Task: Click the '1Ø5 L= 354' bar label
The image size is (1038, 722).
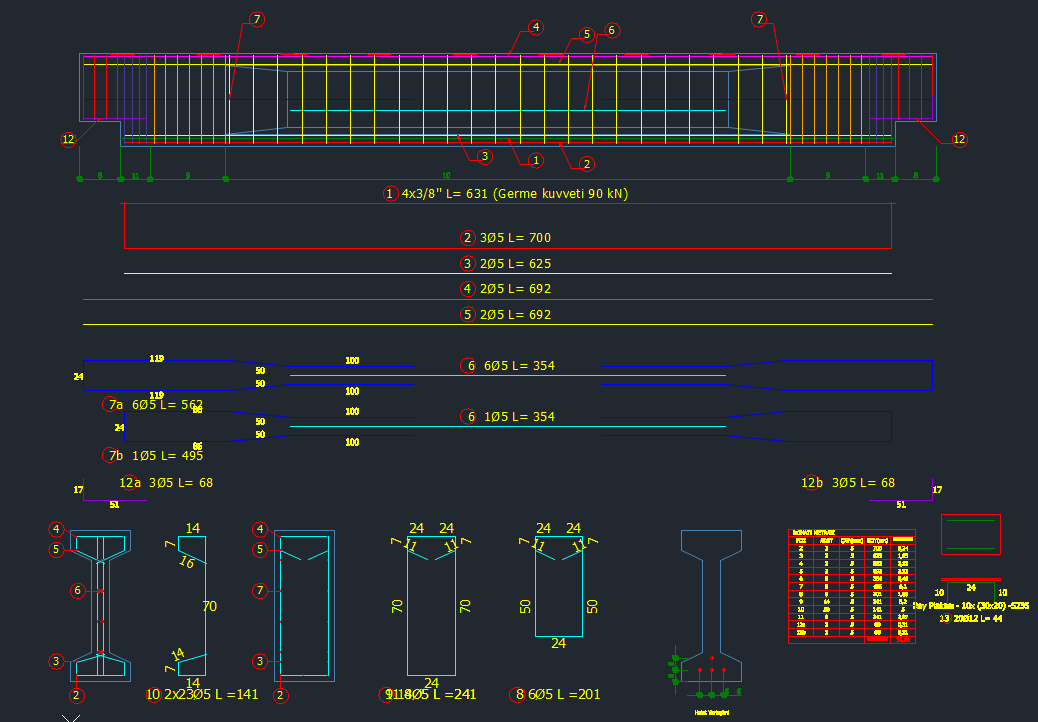Action: (x=518, y=417)
